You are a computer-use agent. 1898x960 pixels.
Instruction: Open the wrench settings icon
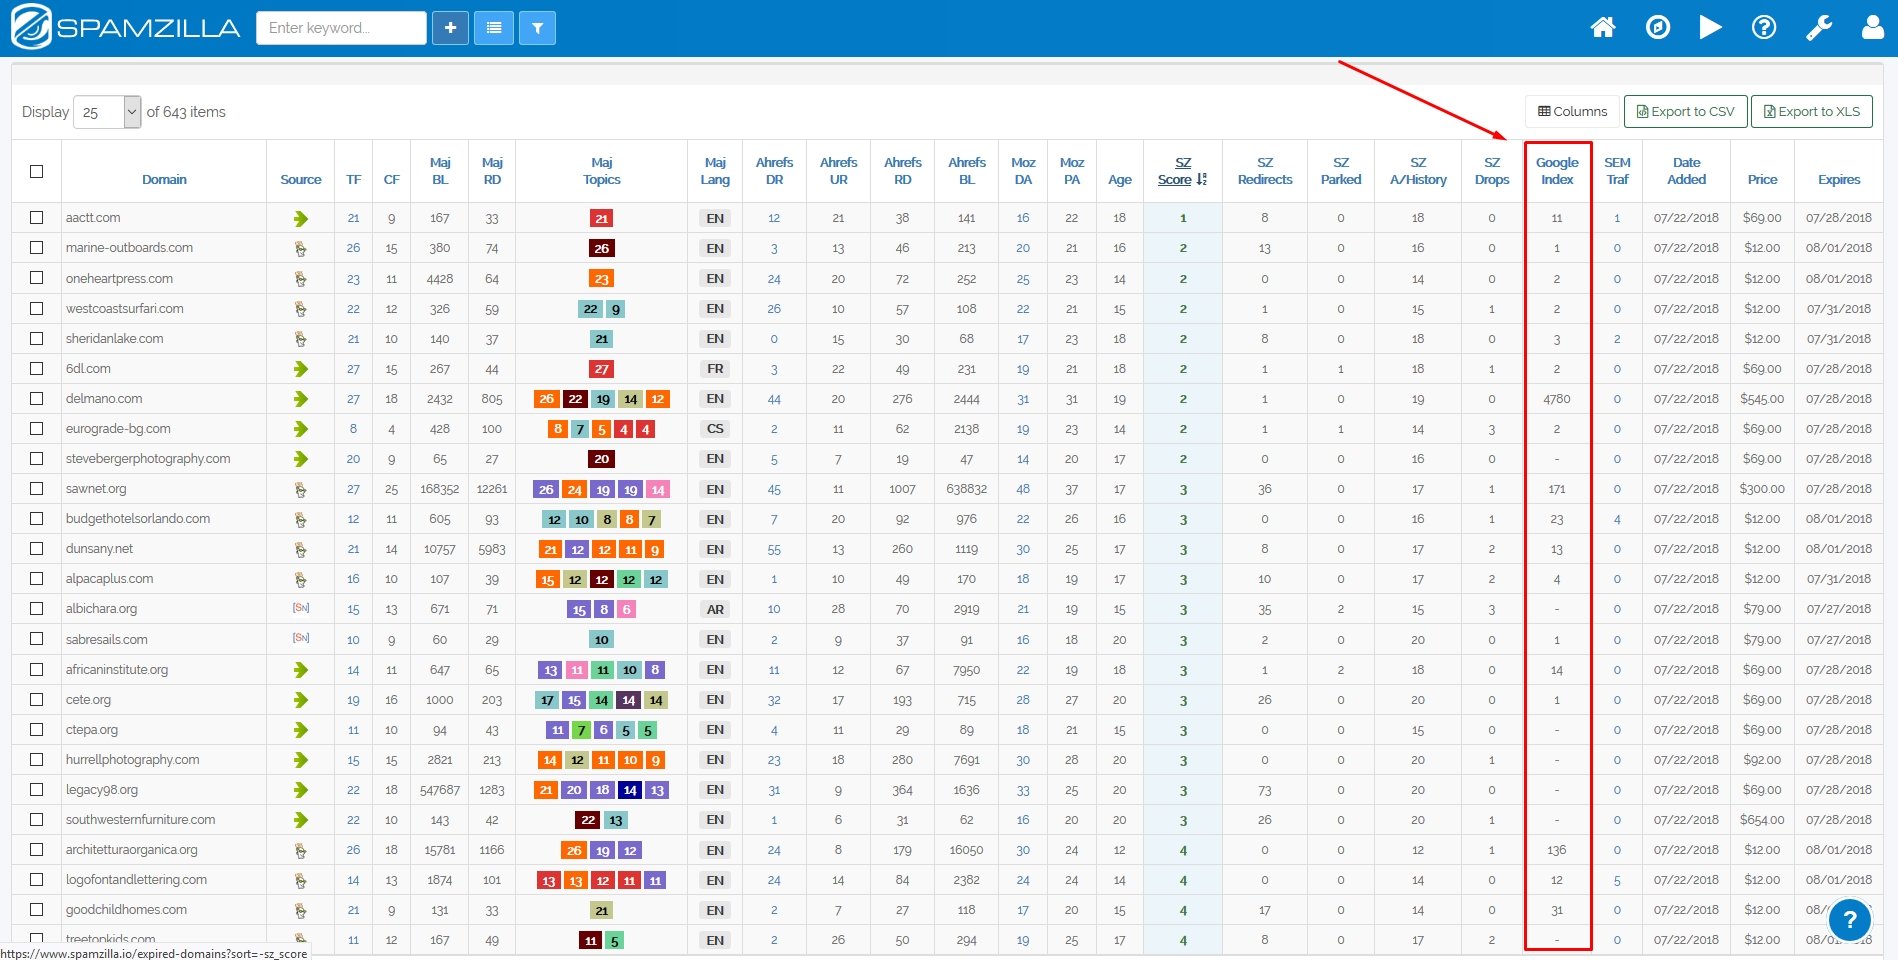point(1819,27)
